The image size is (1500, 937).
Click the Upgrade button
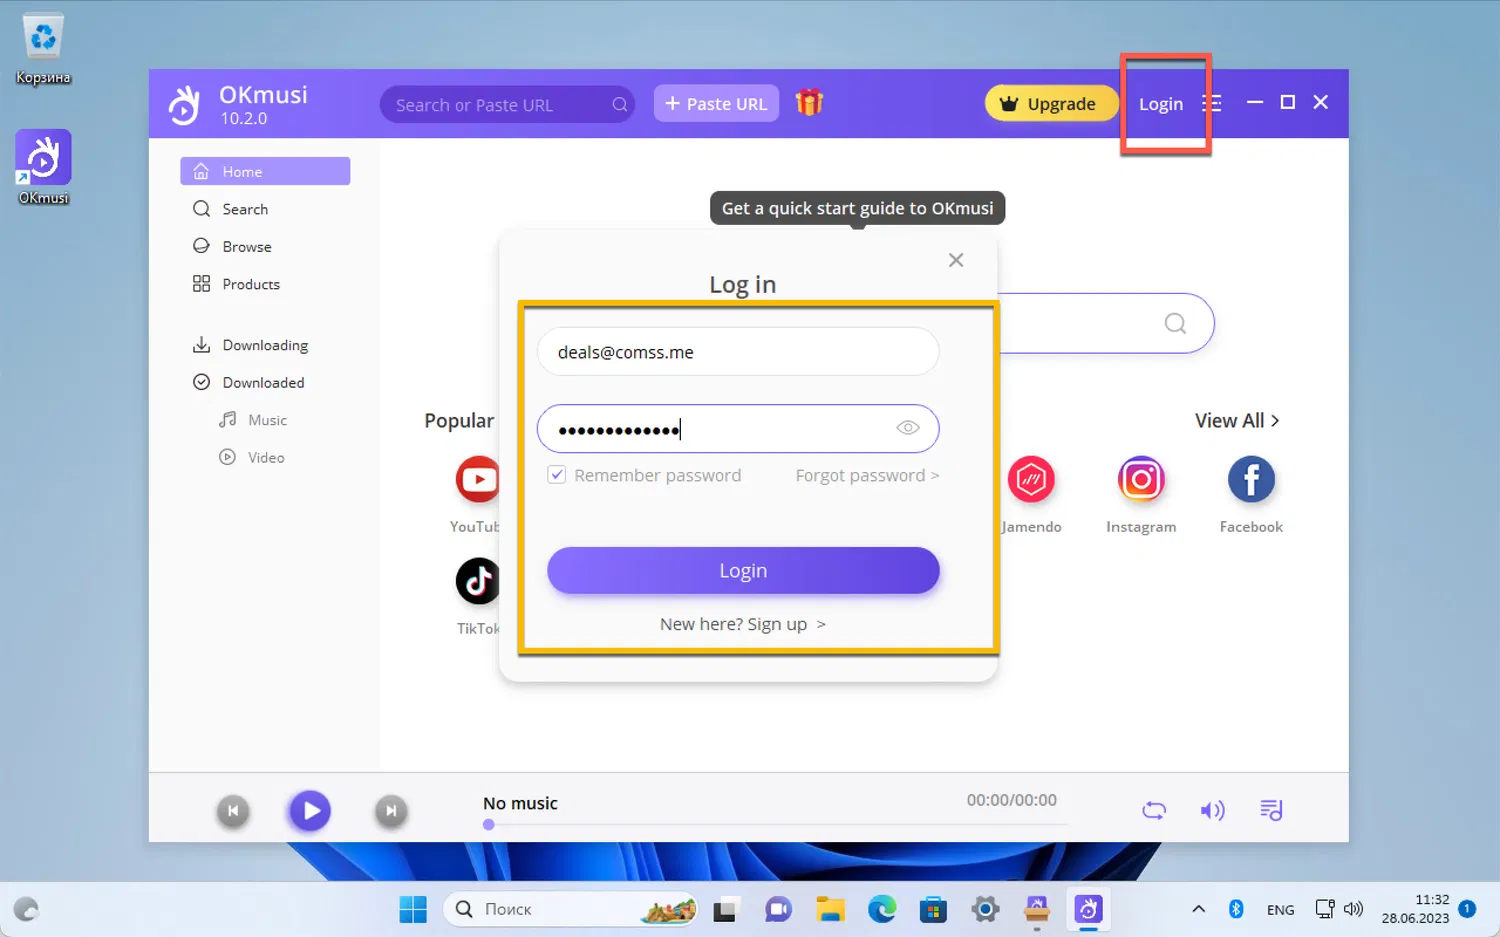[x=1050, y=103]
